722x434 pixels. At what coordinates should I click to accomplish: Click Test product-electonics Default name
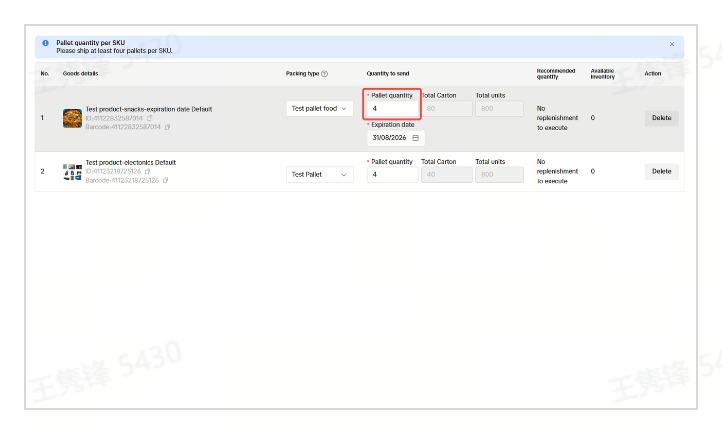[131, 162]
